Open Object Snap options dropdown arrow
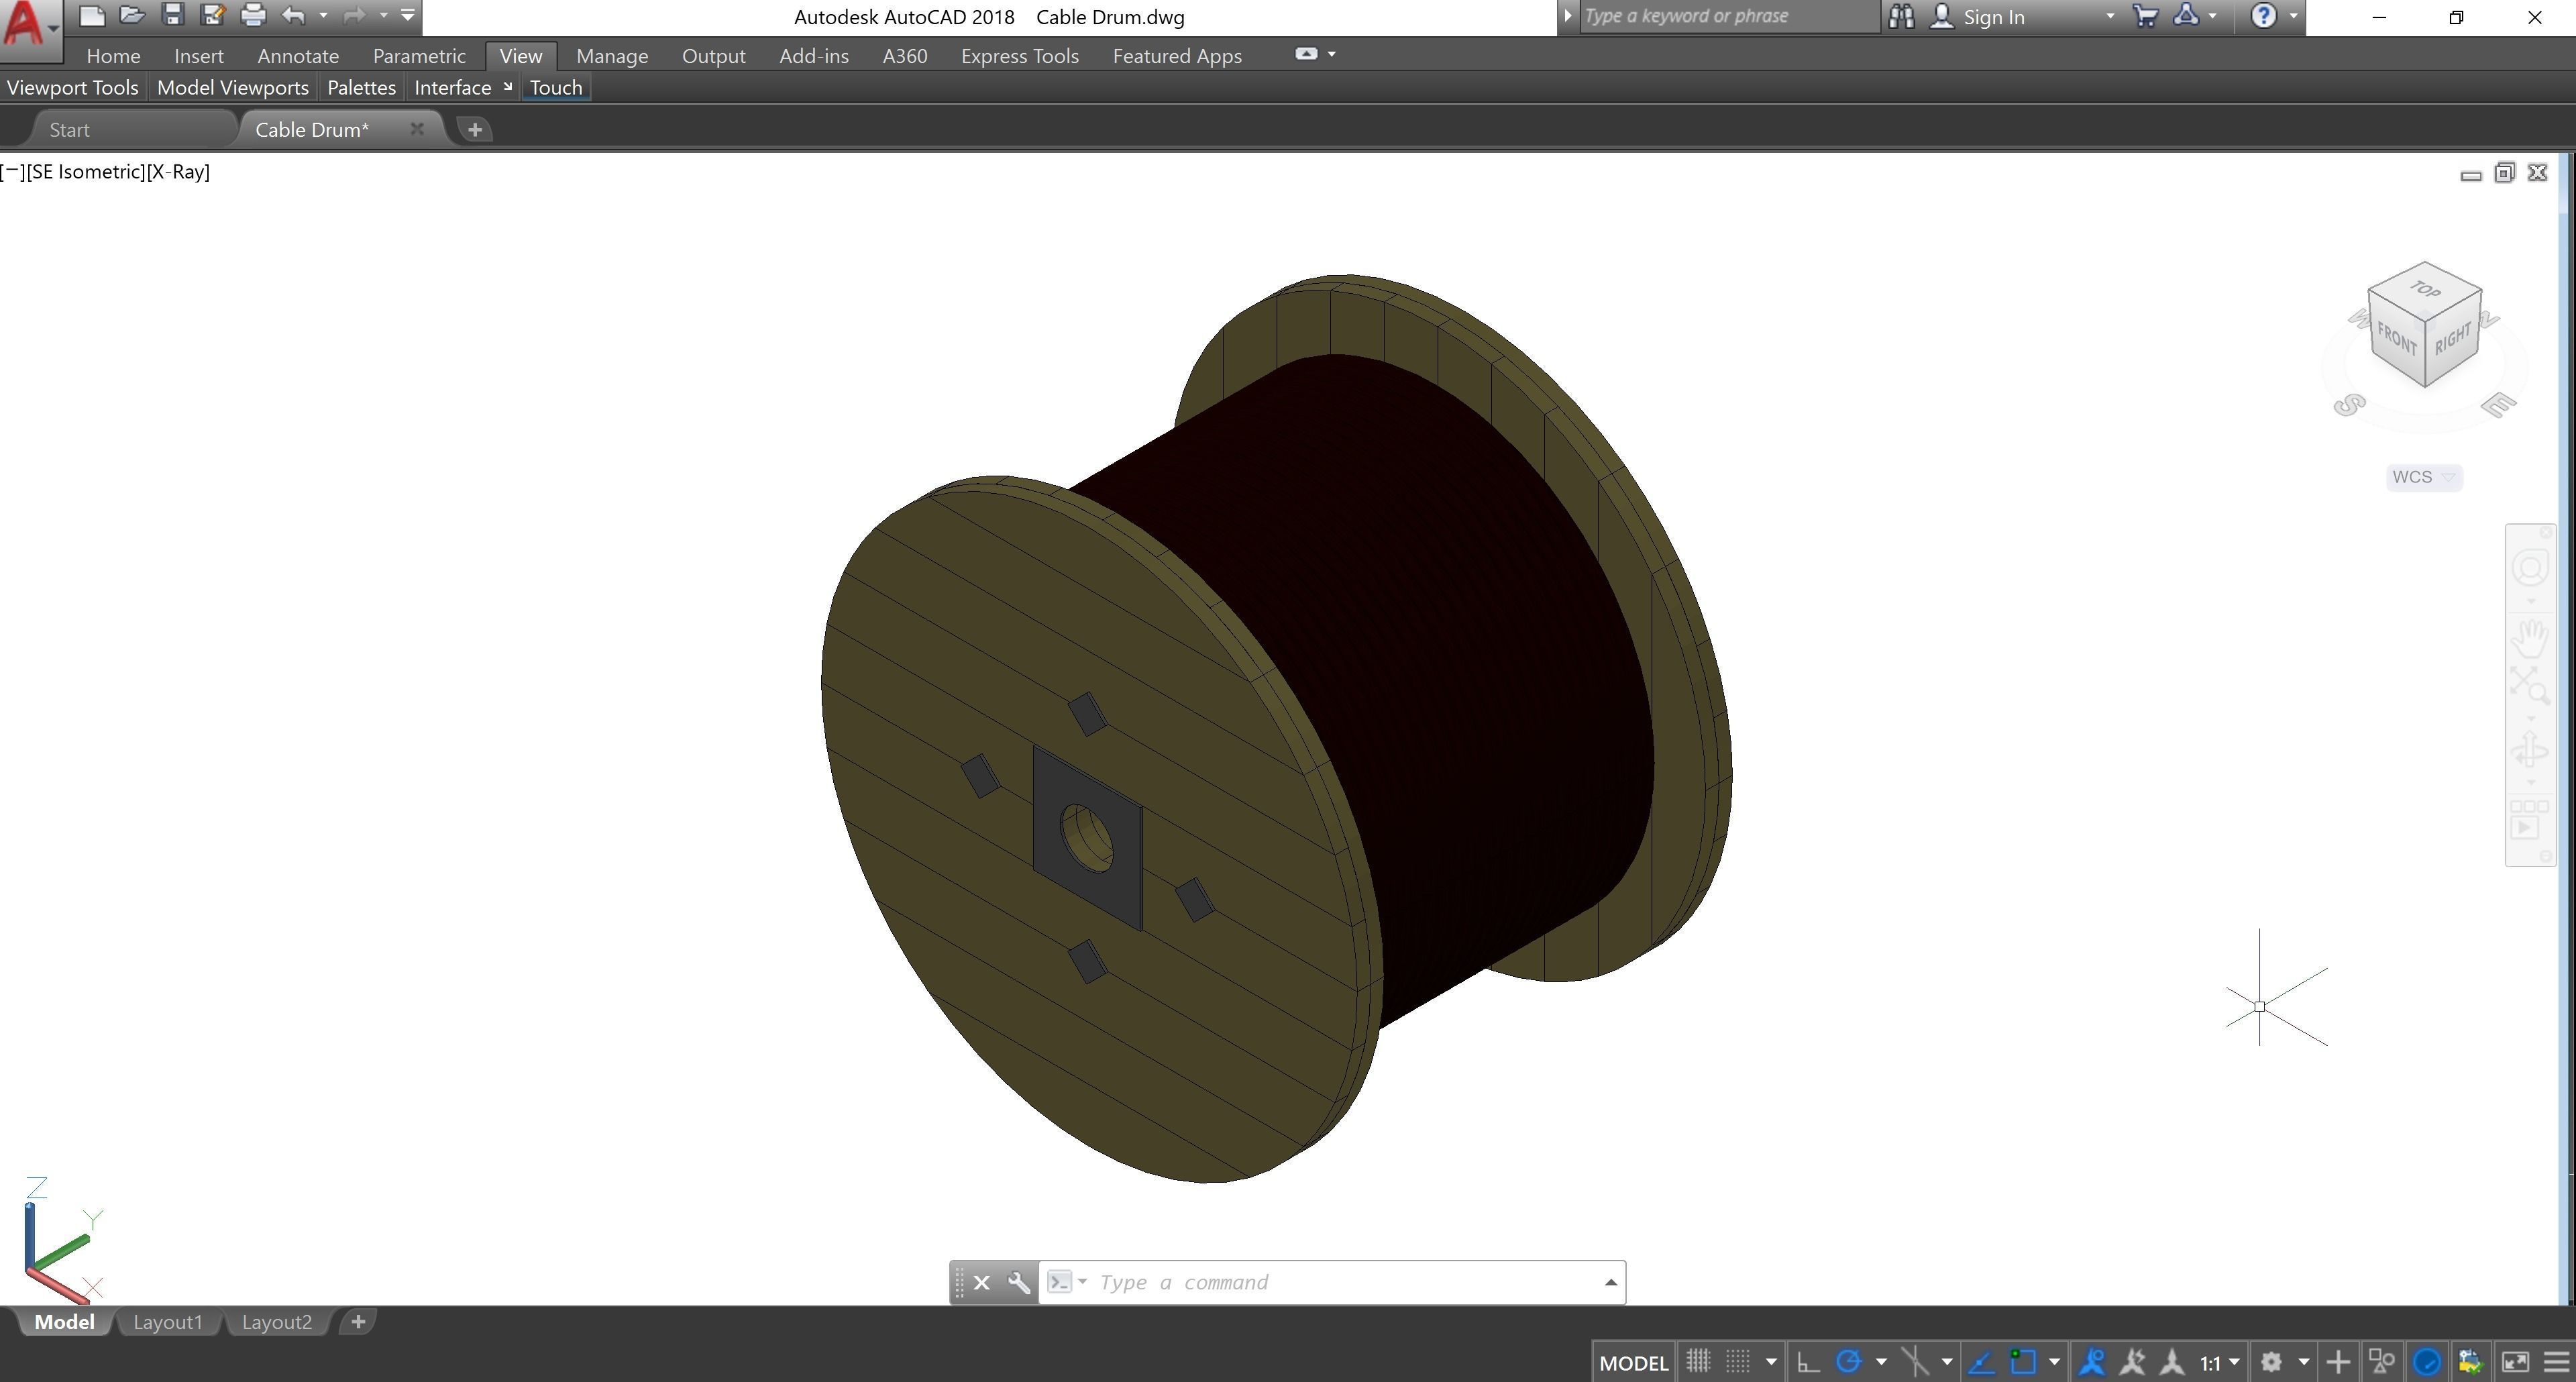Image resolution: width=2576 pixels, height=1382 pixels. pyautogui.click(x=2054, y=1362)
